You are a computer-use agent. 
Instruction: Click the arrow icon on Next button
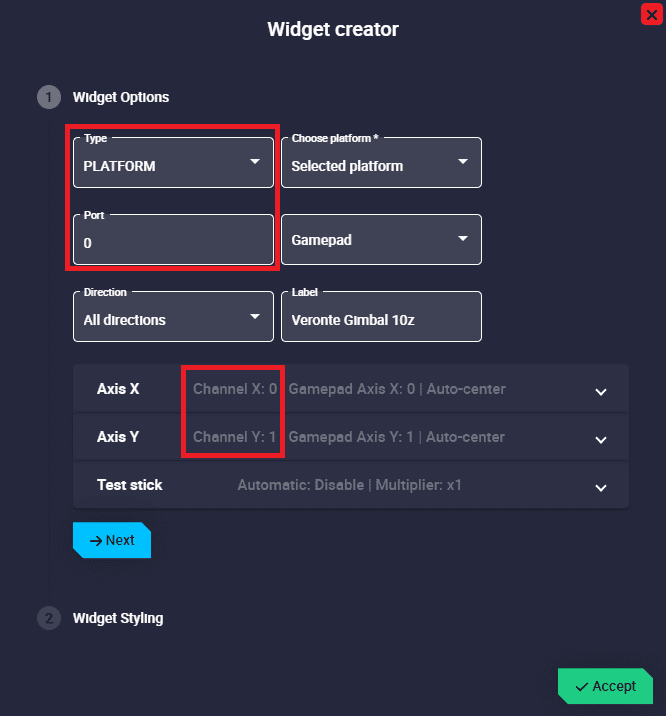96,540
